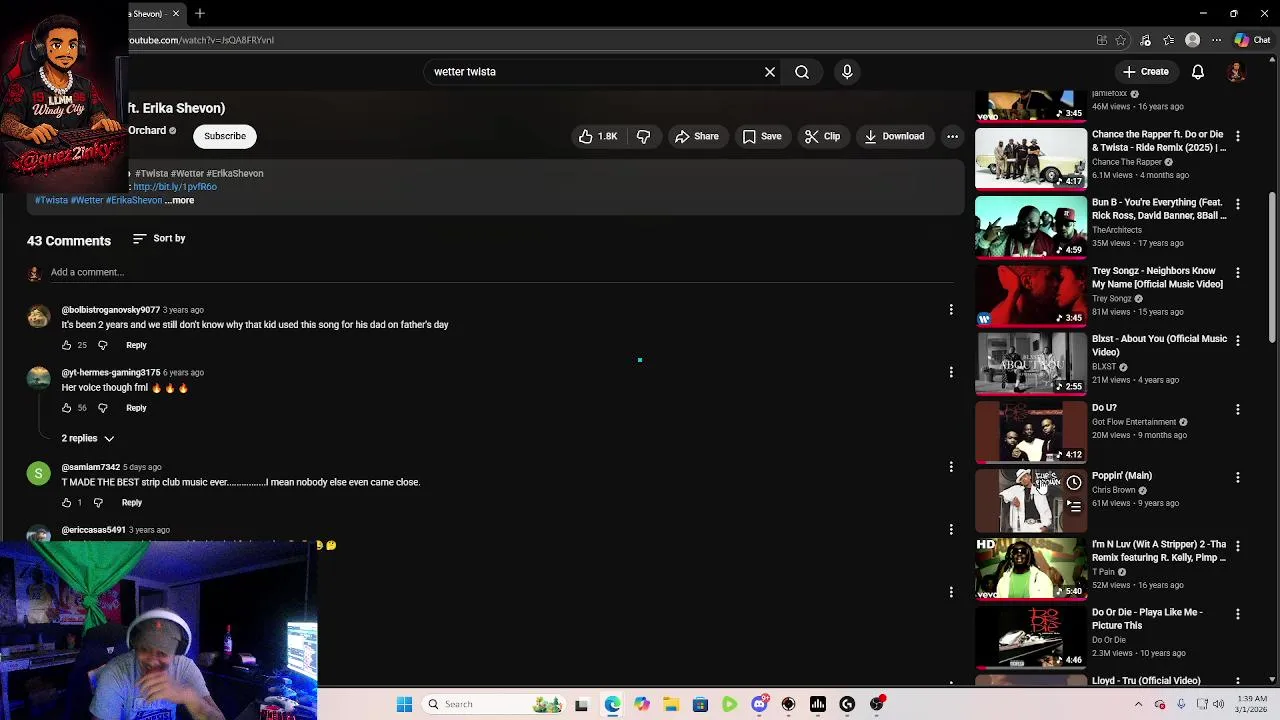Open menu for Bun B You're Everything video
1280x720 pixels.
point(1238,203)
